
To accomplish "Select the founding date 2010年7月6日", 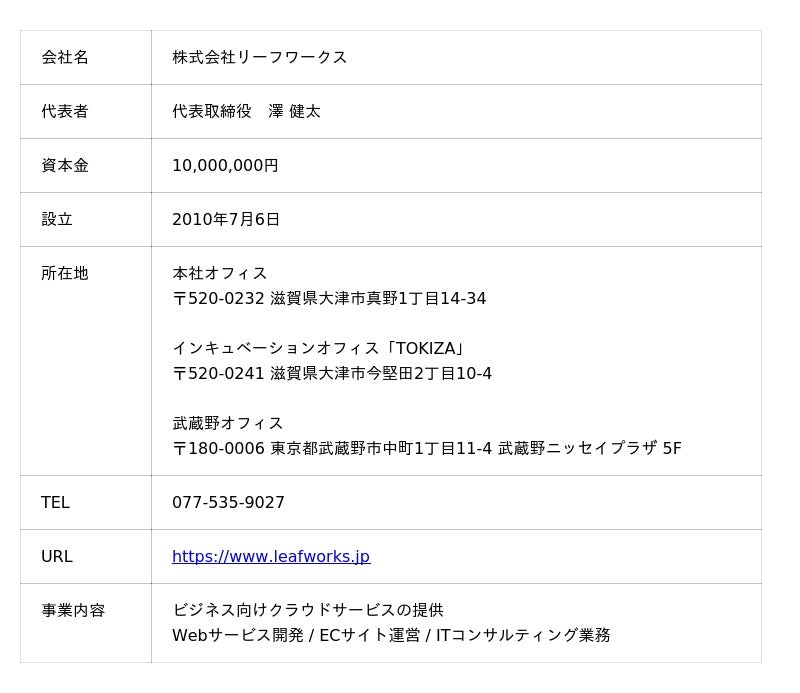I will point(226,220).
